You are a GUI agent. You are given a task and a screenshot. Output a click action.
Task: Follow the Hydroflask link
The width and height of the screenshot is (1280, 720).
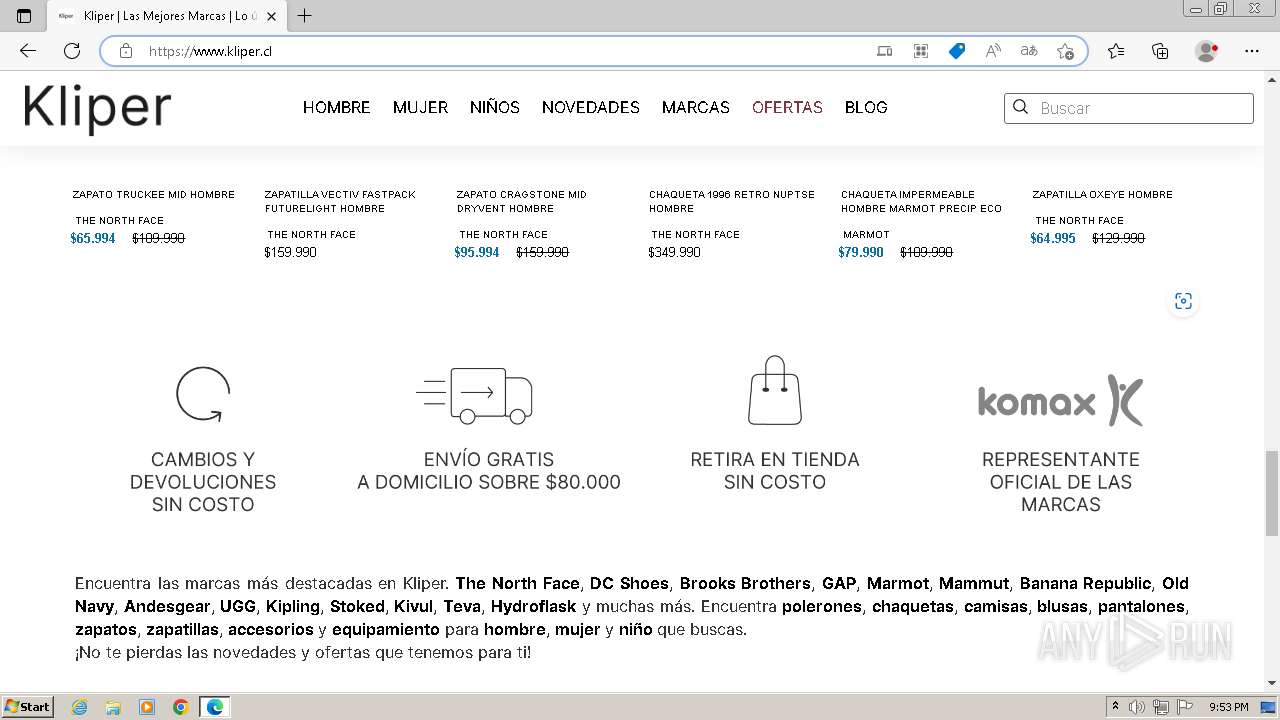pyautogui.click(x=533, y=606)
